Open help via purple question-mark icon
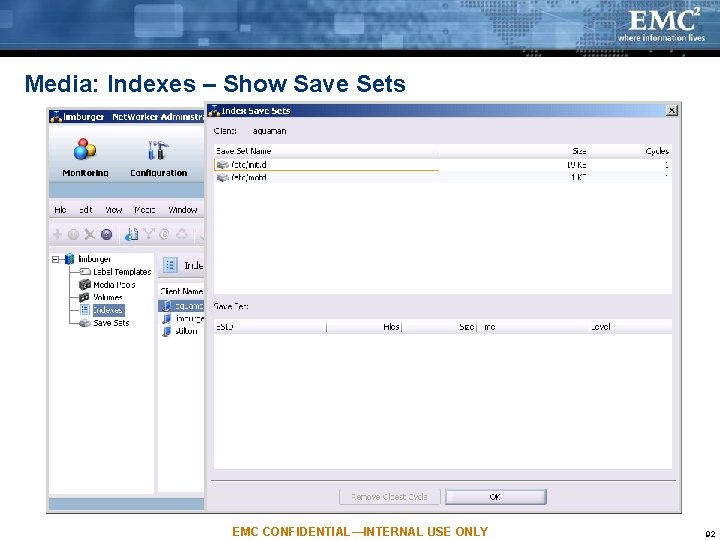 click(x=107, y=235)
